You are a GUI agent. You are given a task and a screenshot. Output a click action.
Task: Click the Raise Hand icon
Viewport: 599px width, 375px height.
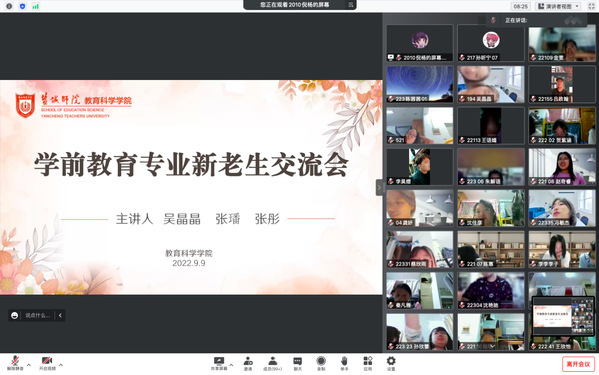(x=344, y=363)
